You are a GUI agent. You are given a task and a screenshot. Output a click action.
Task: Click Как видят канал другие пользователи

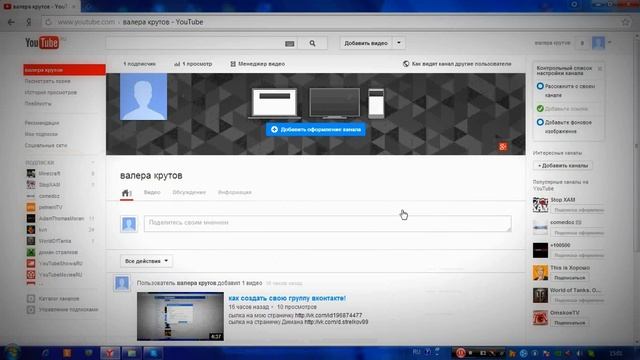click(457, 64)
